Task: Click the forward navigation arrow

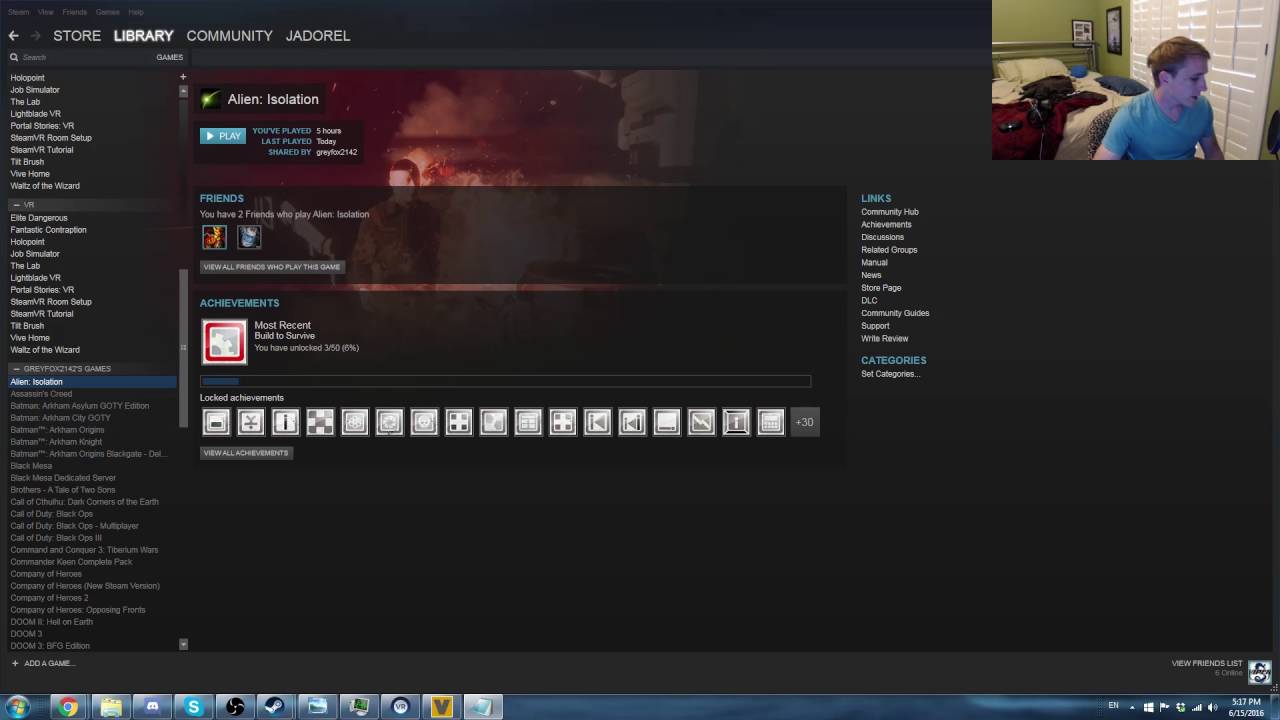Action: (x=36, y=36)
